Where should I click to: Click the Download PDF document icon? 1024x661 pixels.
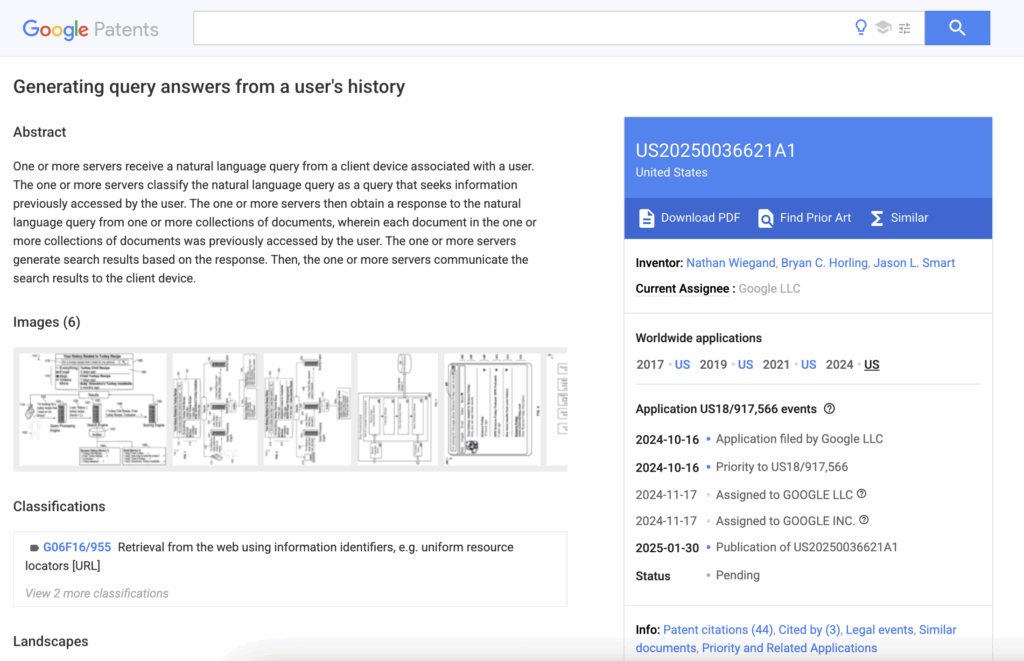point(647,217)
